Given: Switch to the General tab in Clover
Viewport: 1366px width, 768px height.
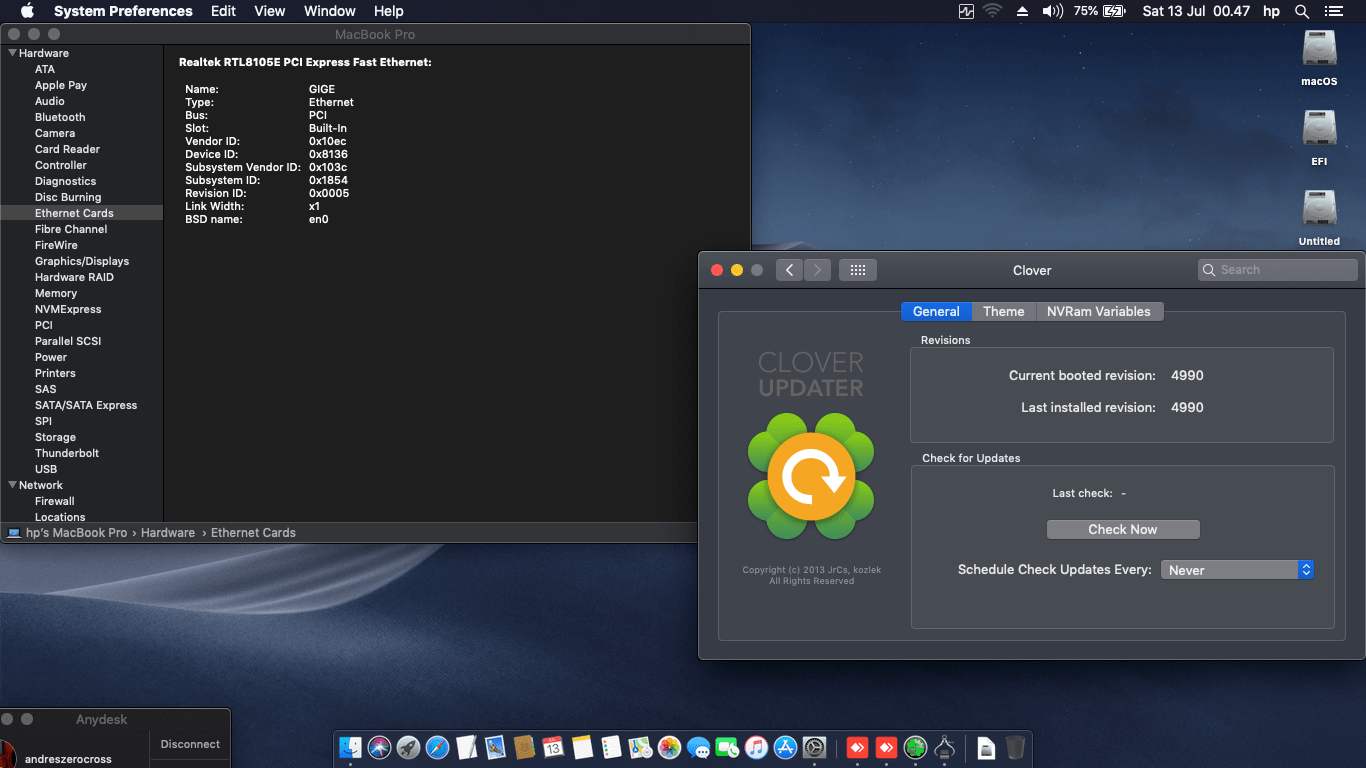Looking at the screenshot, I should (936, 312).
